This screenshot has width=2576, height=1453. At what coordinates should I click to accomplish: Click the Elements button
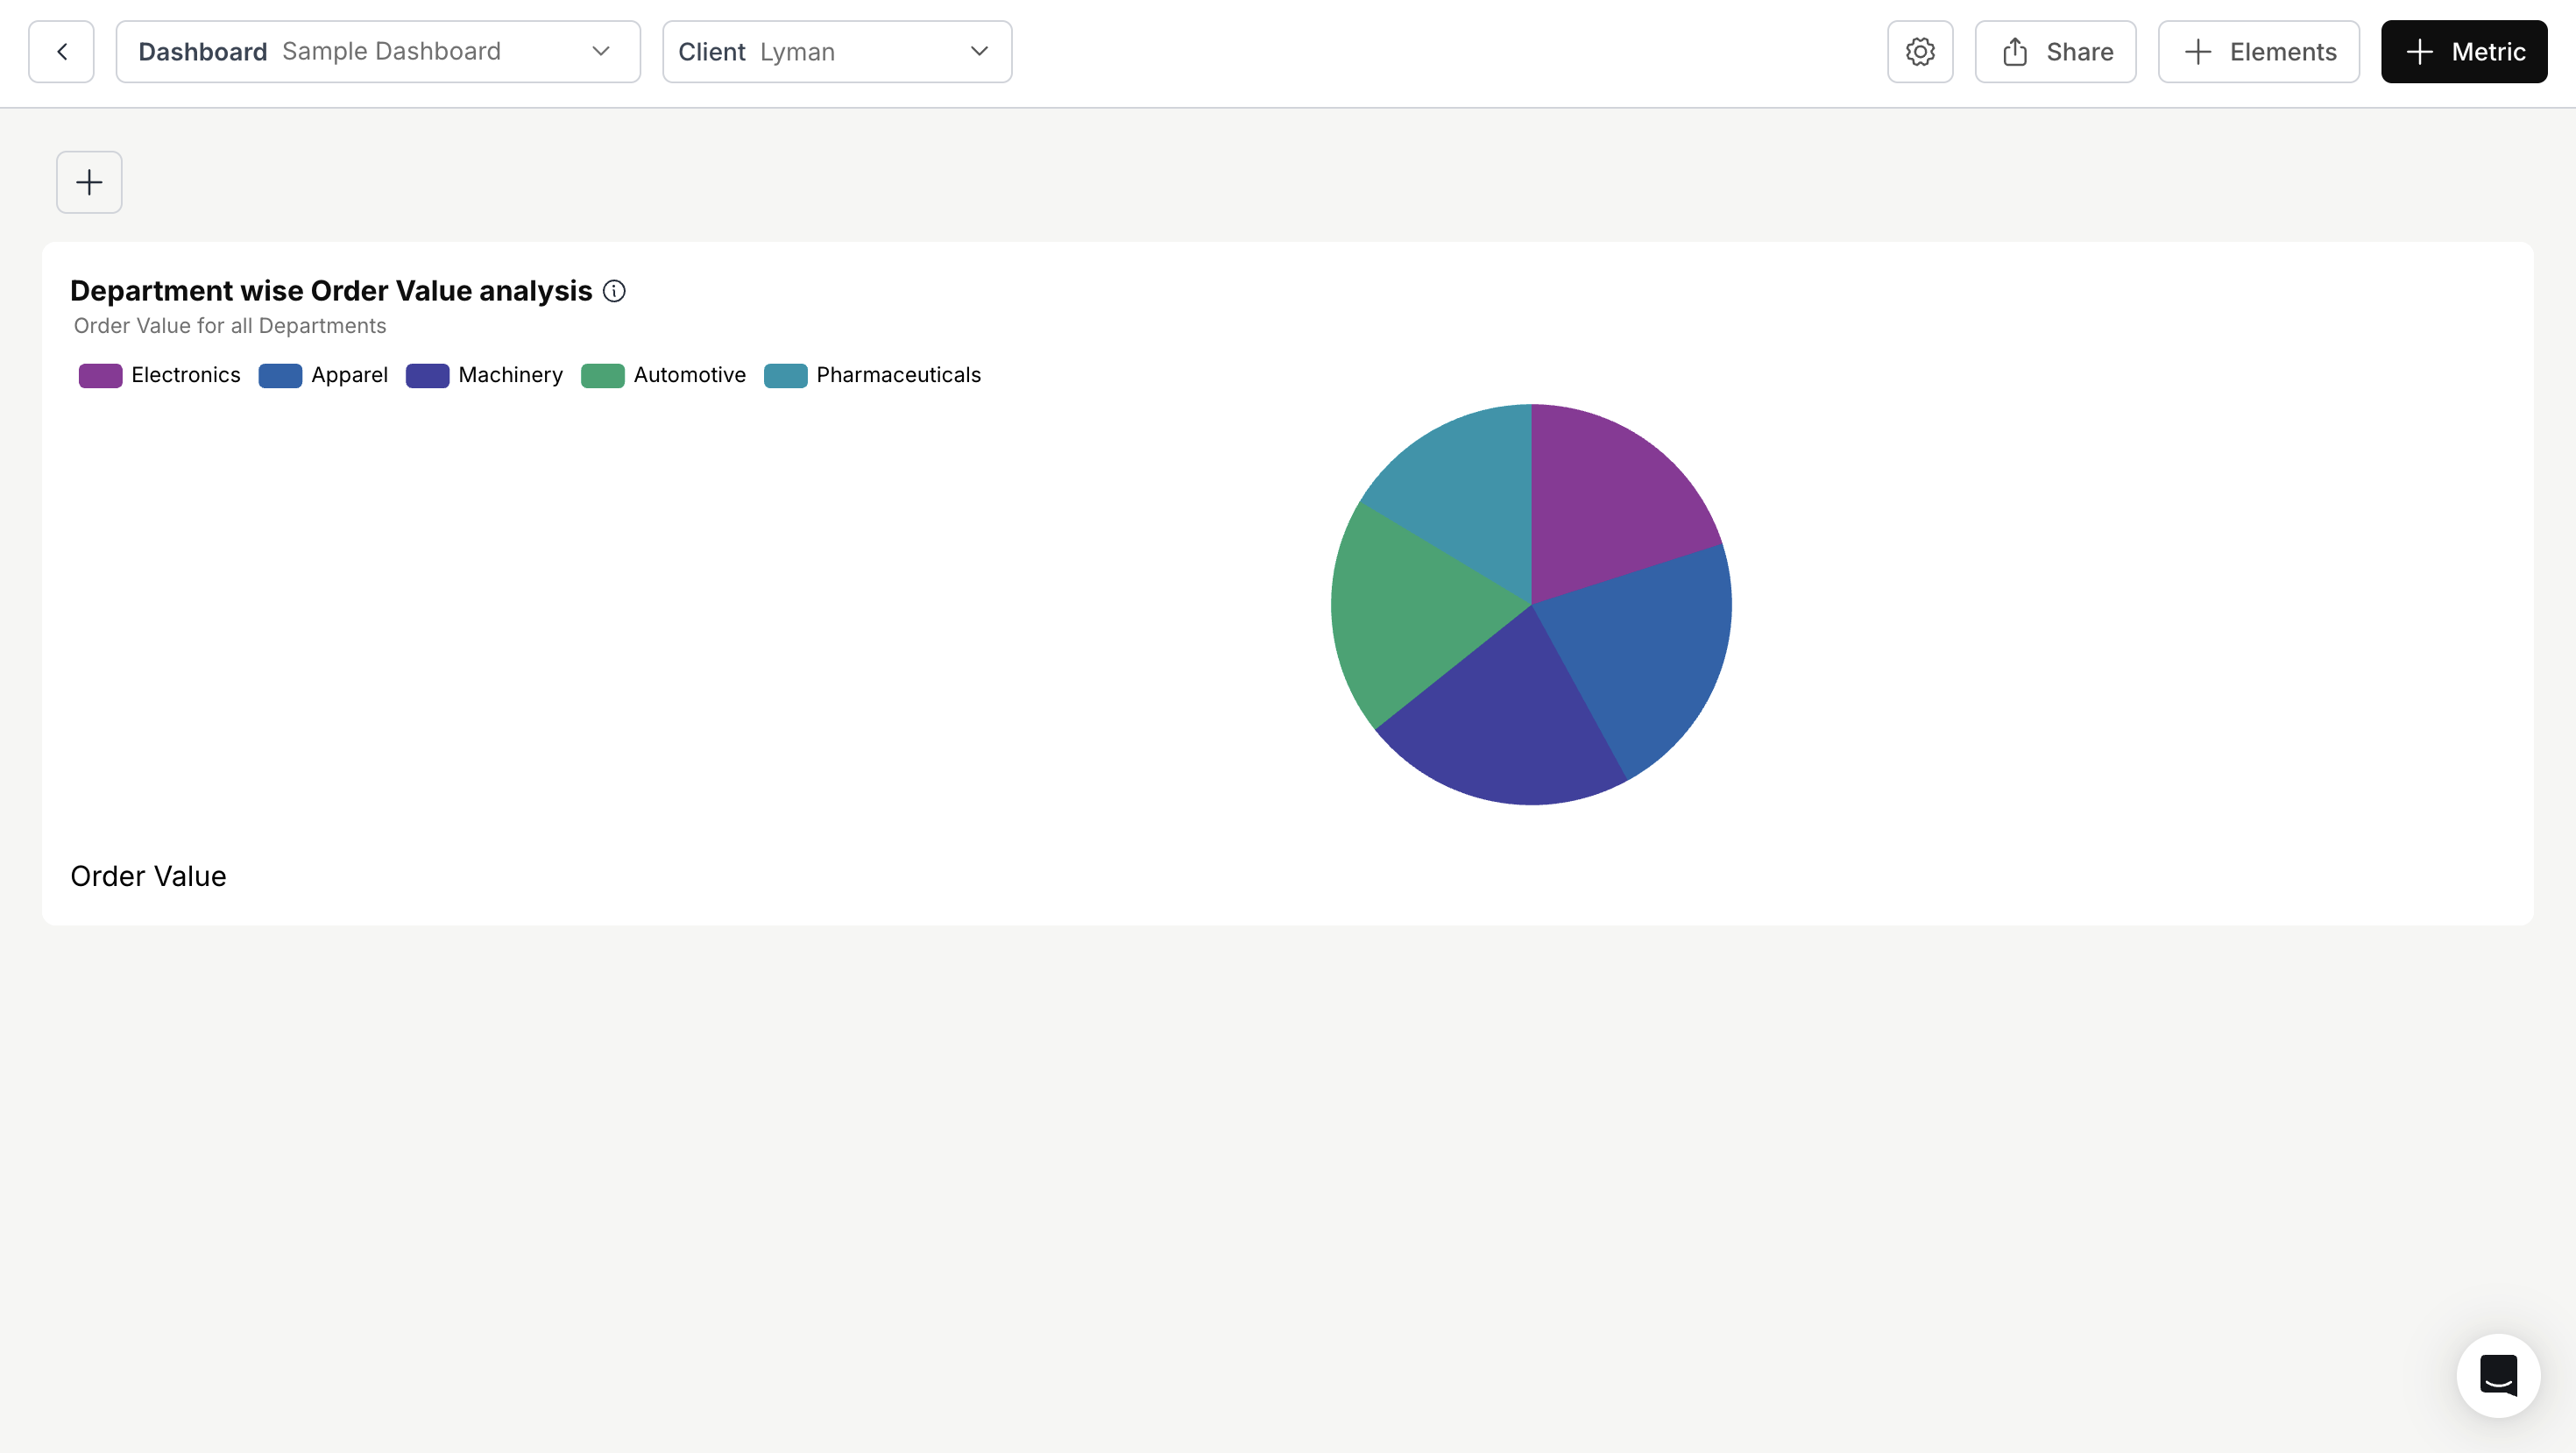(2258, 51)
